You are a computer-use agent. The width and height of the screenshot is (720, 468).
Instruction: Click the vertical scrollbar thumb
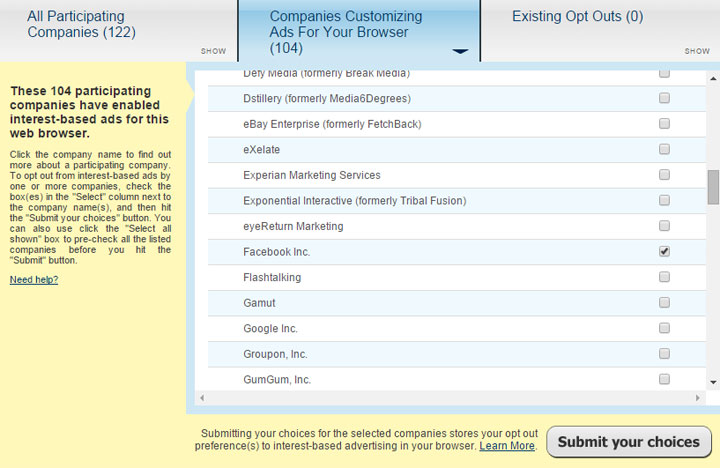(x=713, y=187)
